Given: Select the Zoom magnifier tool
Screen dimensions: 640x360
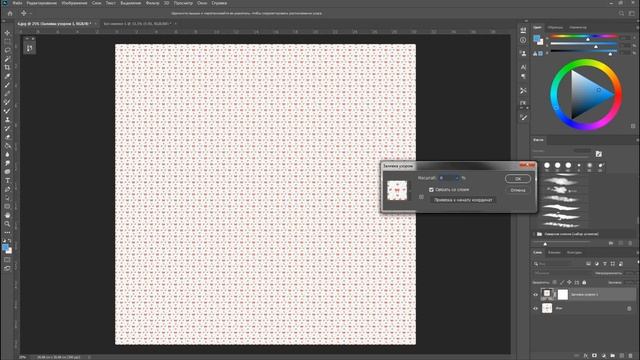Looking at the screenshot, I should pos(7,224).
